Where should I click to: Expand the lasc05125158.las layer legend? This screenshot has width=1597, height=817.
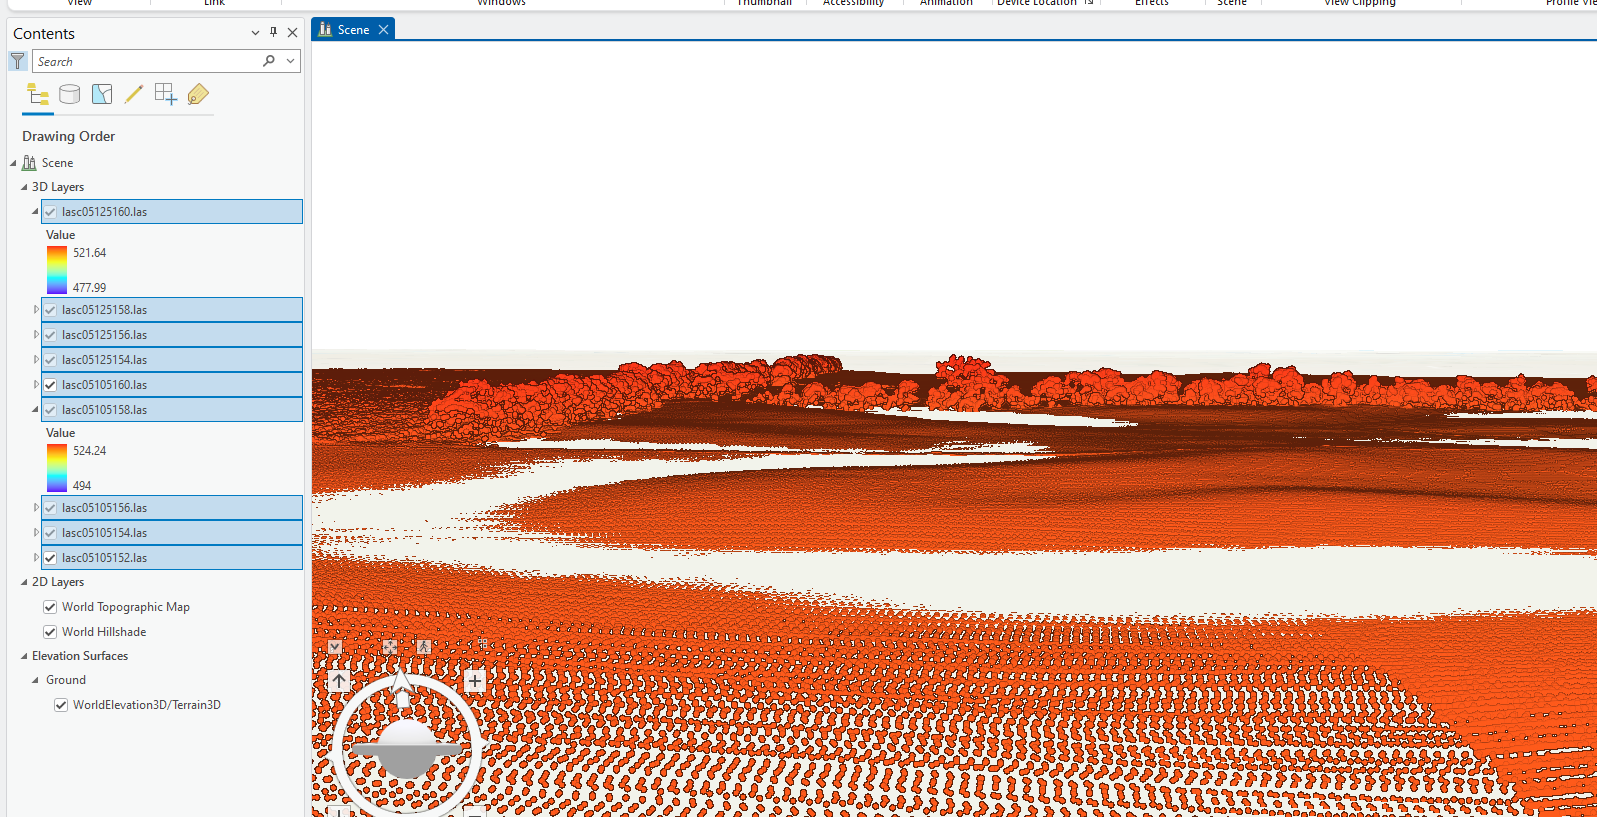pyautogui.click(x=36, y=310)
